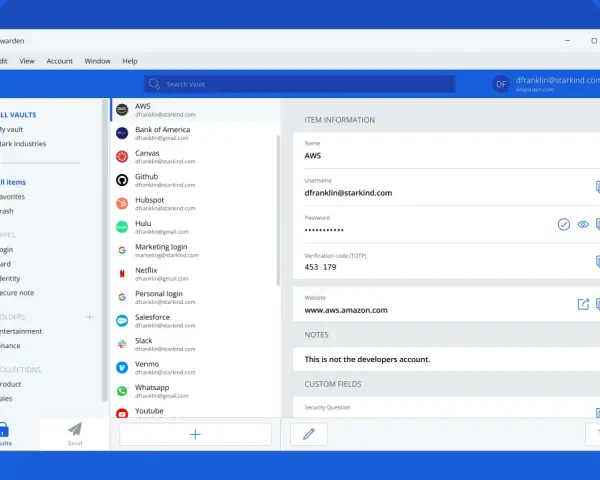This screenshot has width=600, height=480.
Task: Click the Whatsapp logo icon
Action: point(122,391)
